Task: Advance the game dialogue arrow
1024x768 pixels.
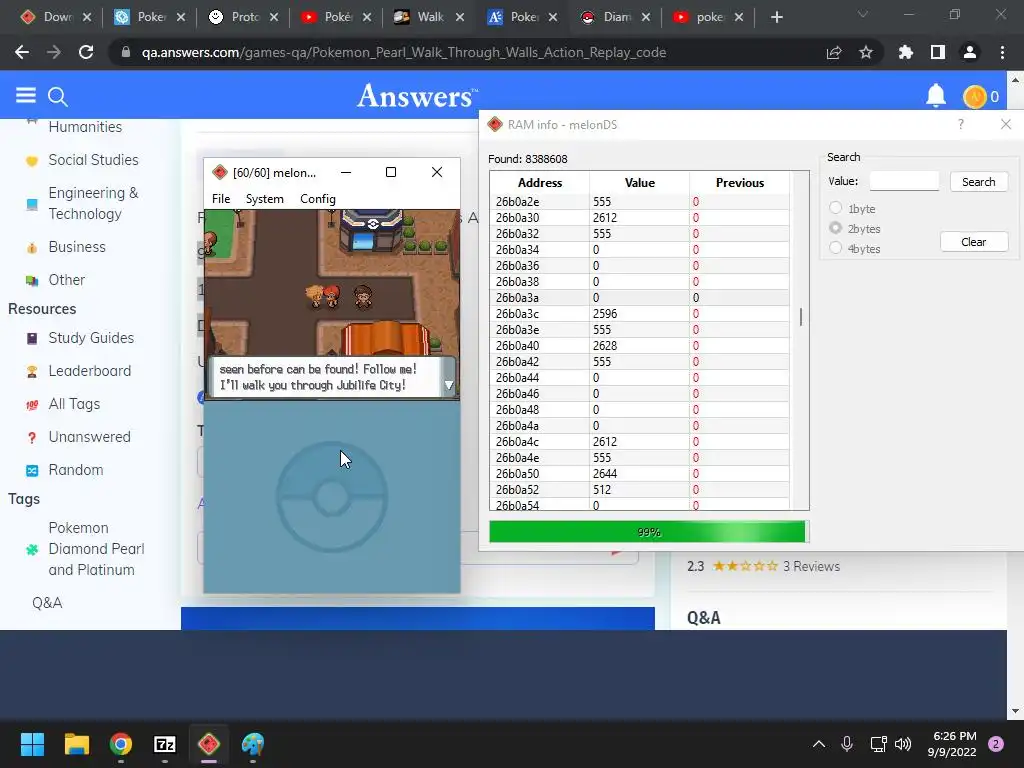Action: tap(449, 385)
